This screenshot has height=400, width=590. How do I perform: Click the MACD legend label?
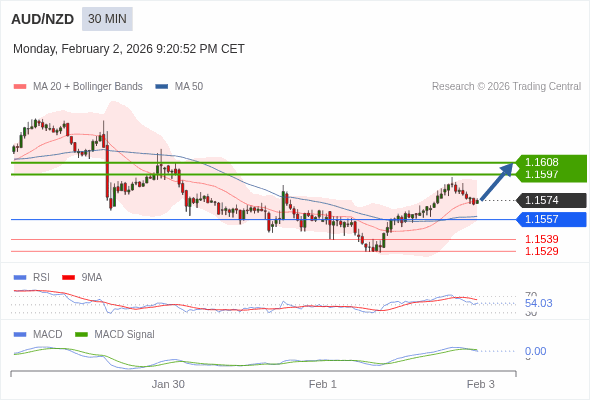point(47,335)
